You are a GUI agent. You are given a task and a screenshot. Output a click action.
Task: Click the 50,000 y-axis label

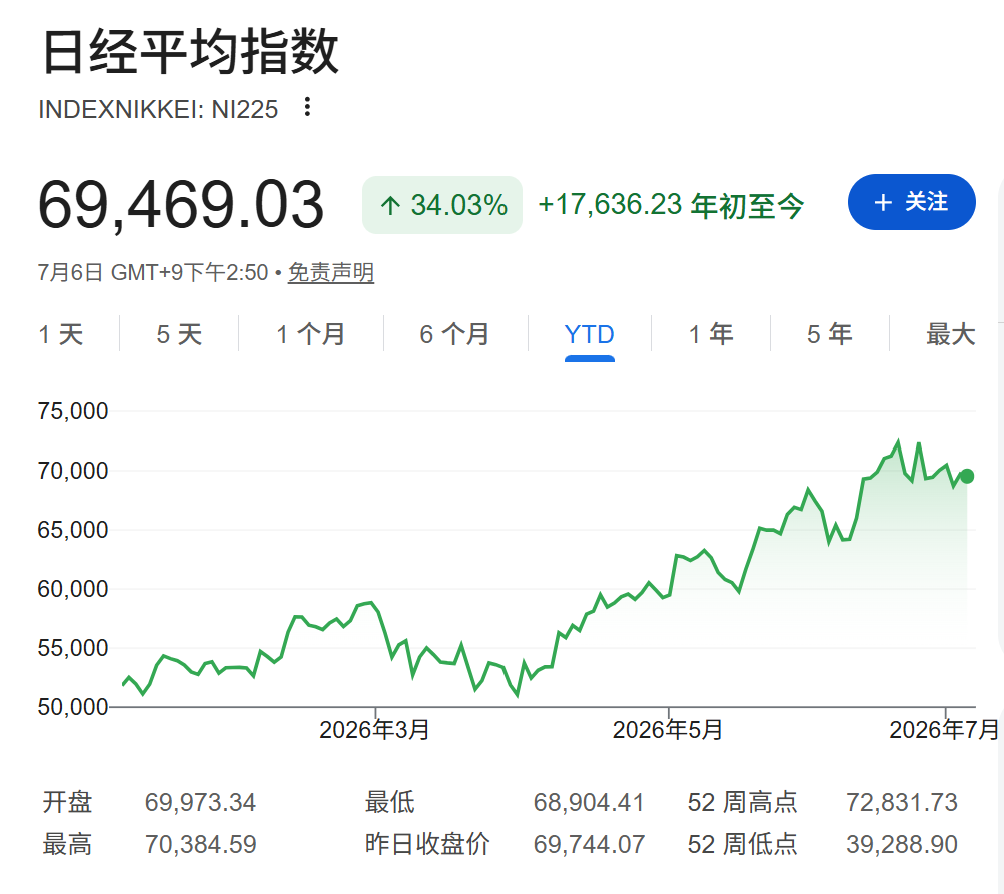(73, 707)
